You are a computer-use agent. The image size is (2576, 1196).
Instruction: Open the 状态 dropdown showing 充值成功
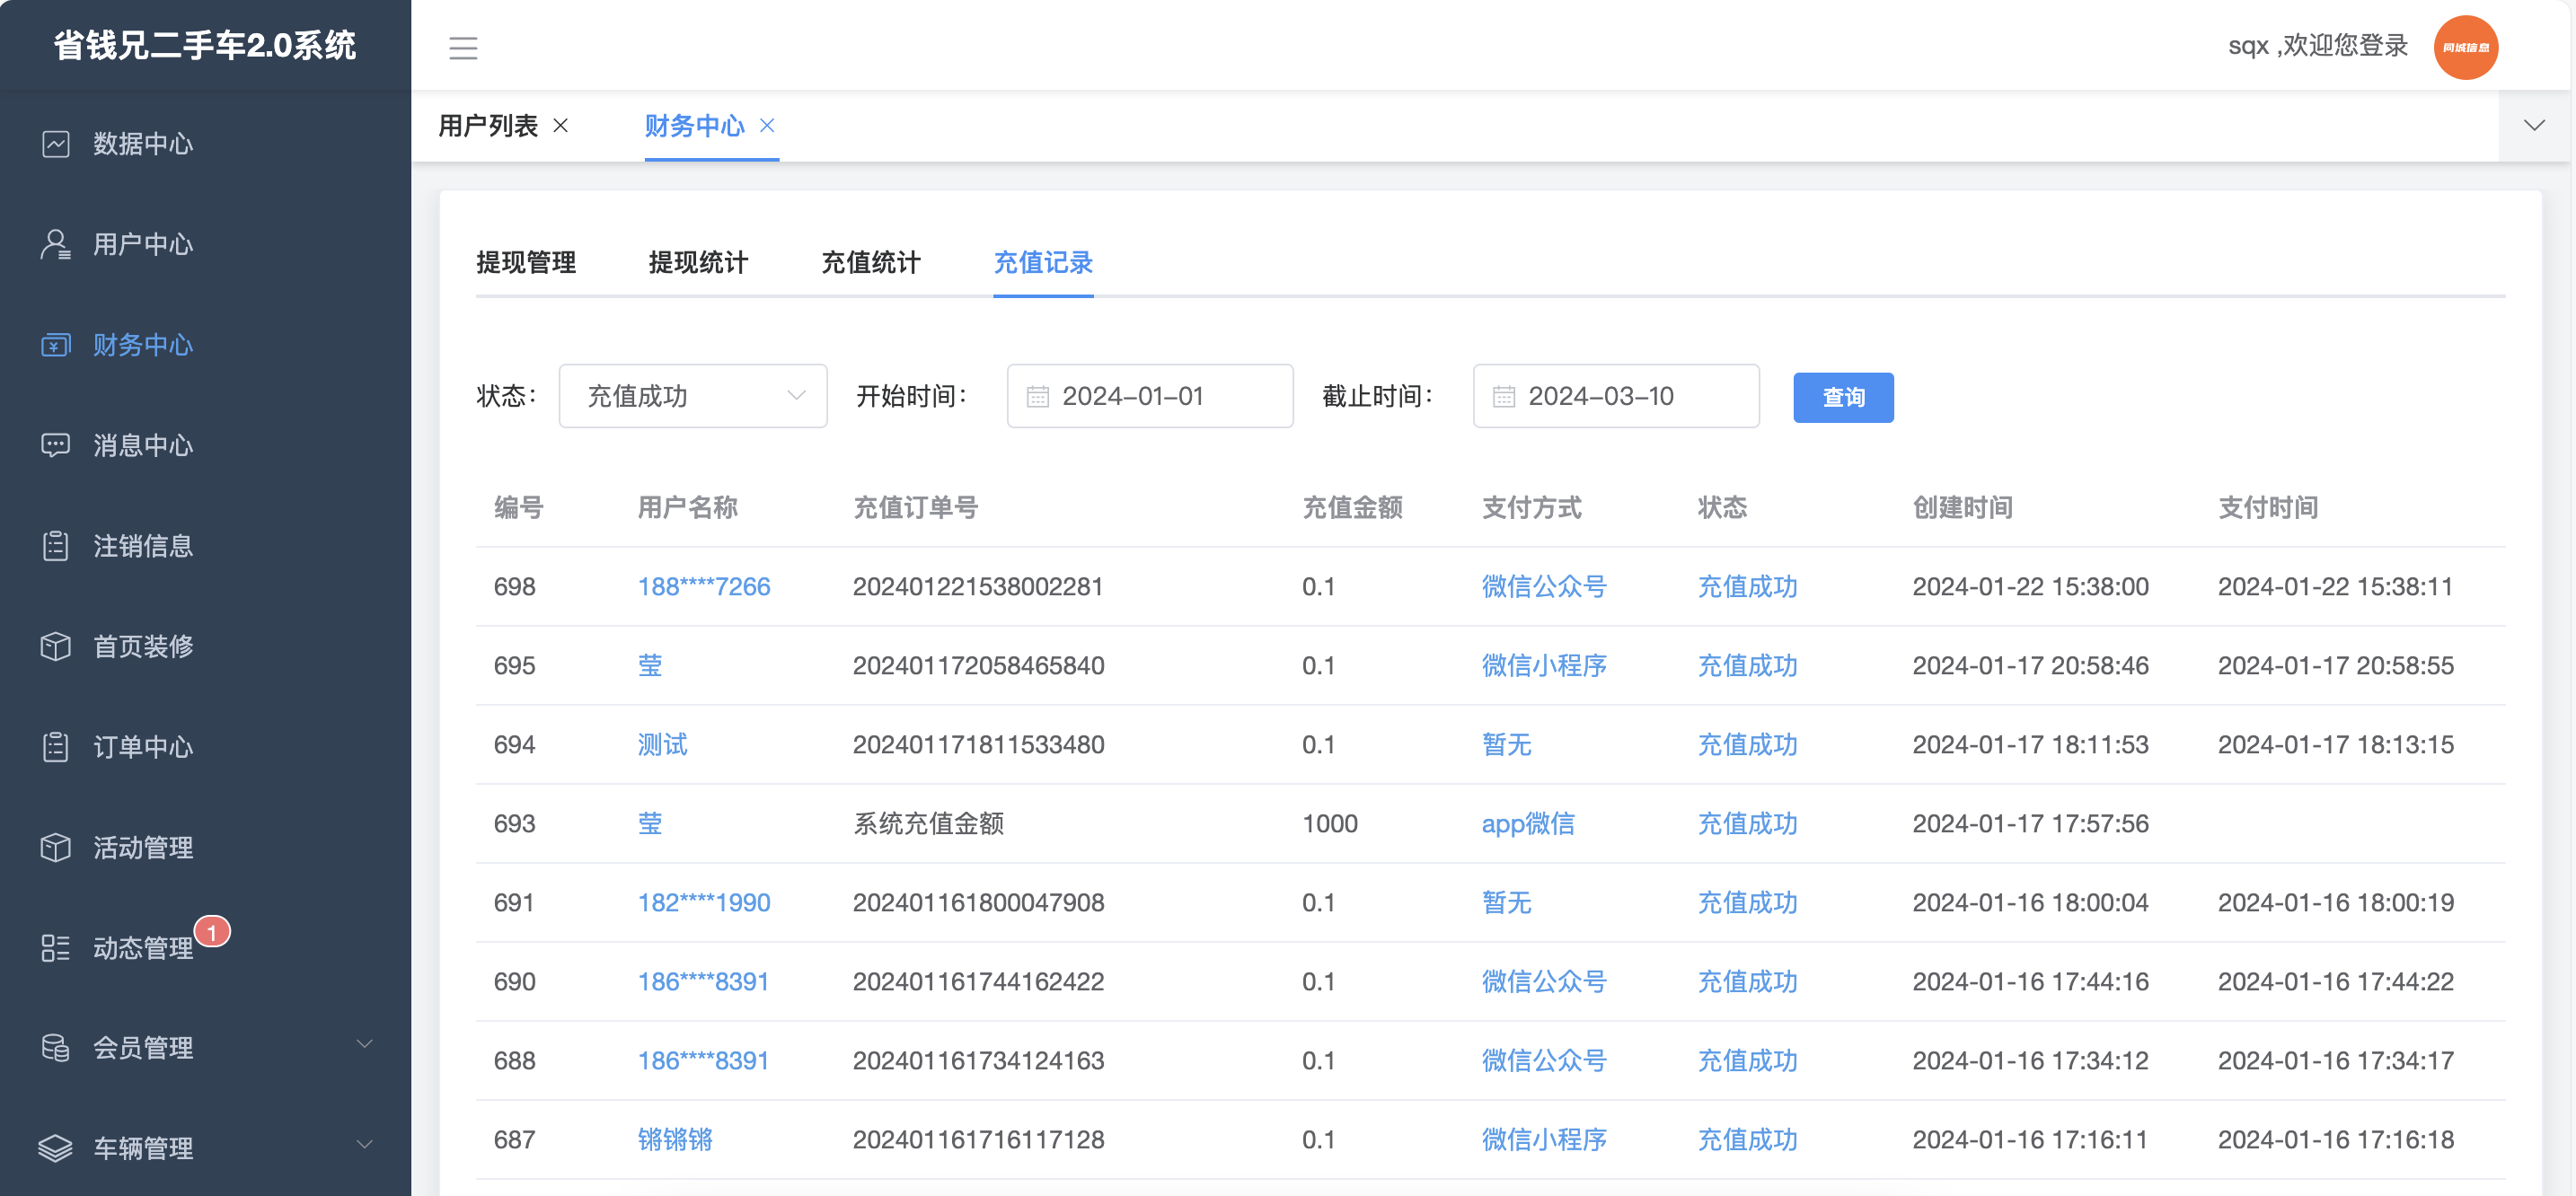692,396
